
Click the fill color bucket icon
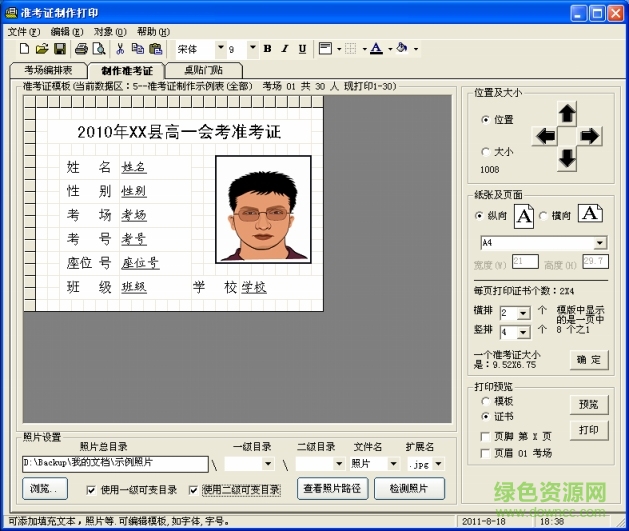(x=402, y=49)
